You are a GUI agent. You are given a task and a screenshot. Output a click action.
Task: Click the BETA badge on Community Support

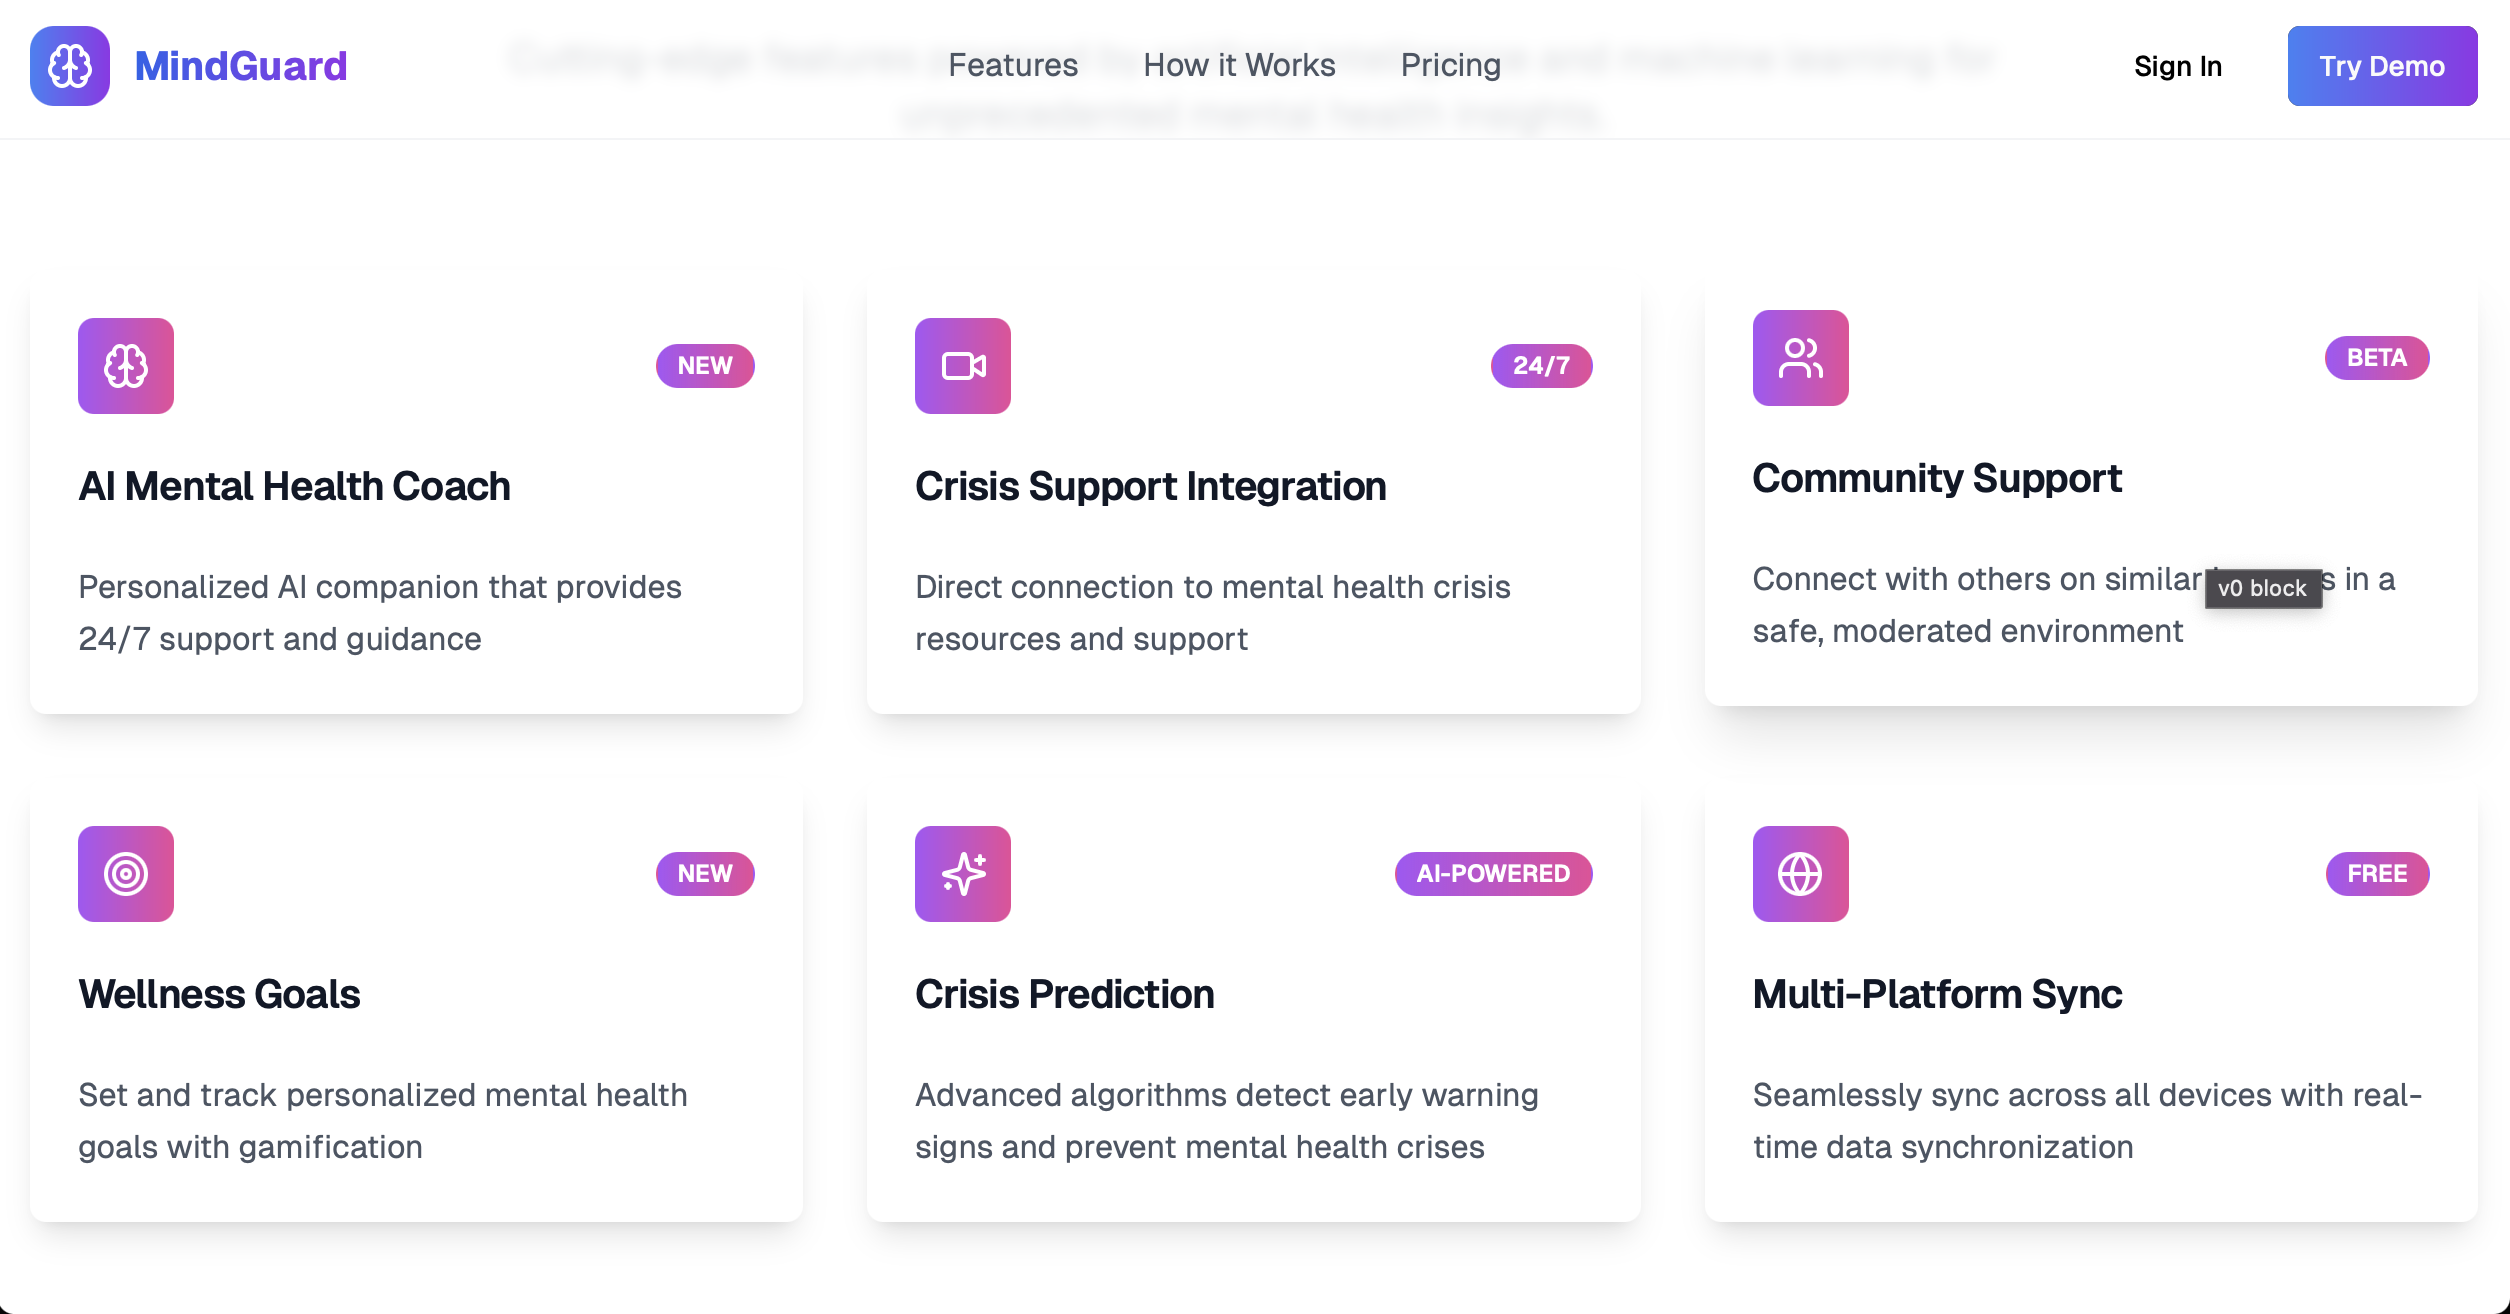tap(2375, 358)
